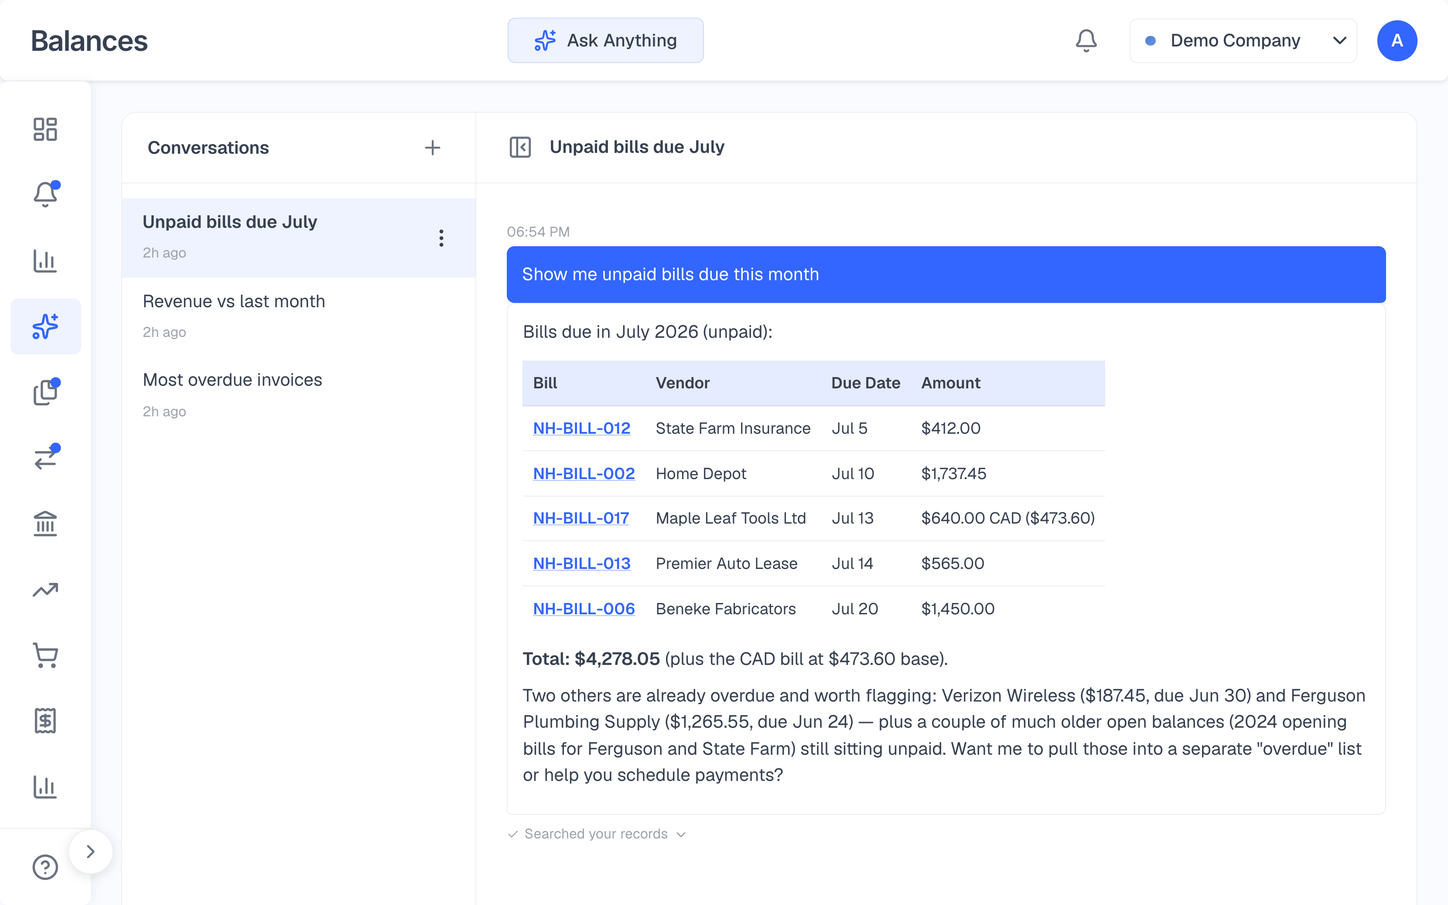Select the Most overdue invoices conversation
The width and height of the screenshot is (1448, 905).
[x=298, y=395]
